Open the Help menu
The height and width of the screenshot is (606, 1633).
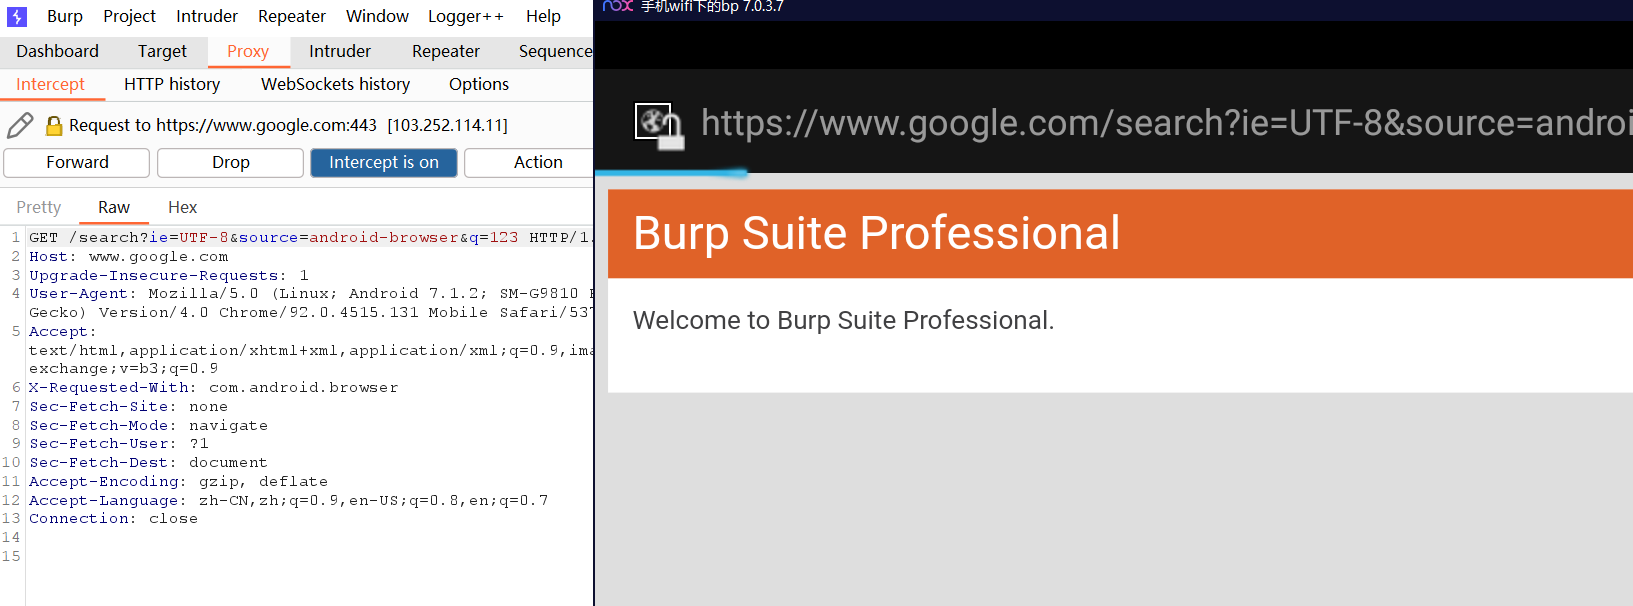(x=544, y=17)
